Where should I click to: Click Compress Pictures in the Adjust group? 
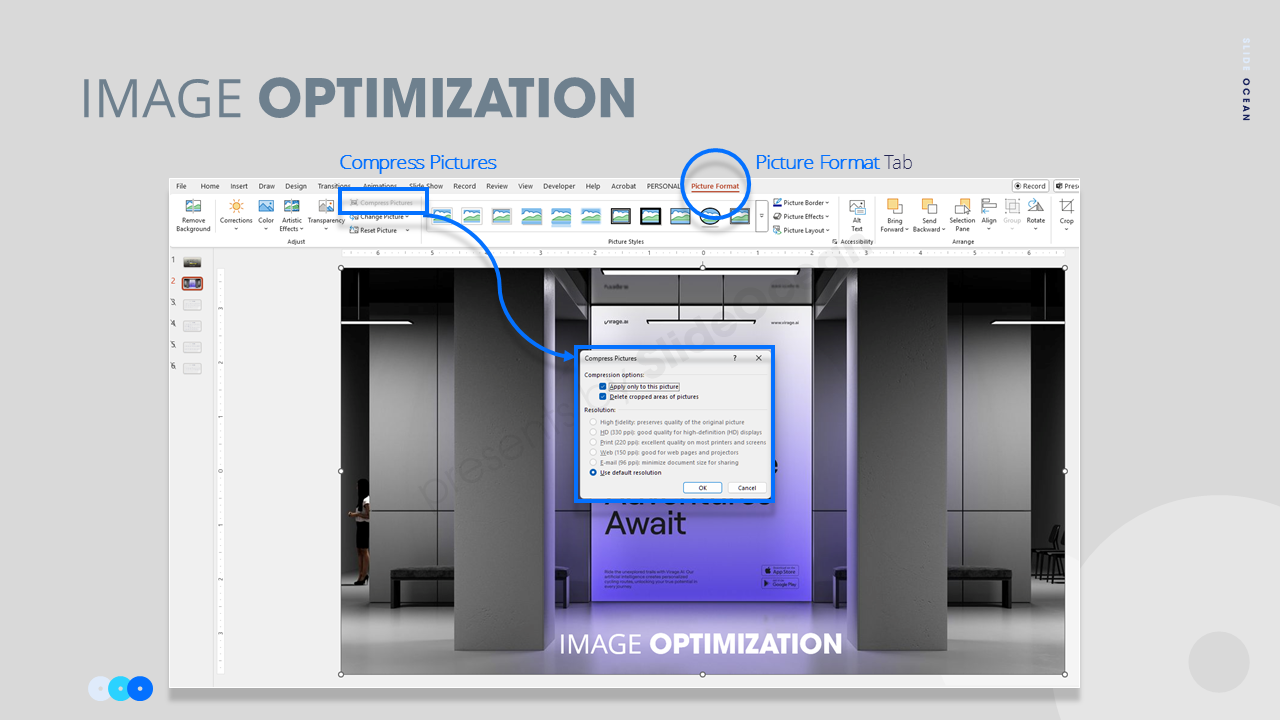pos(381,203)
